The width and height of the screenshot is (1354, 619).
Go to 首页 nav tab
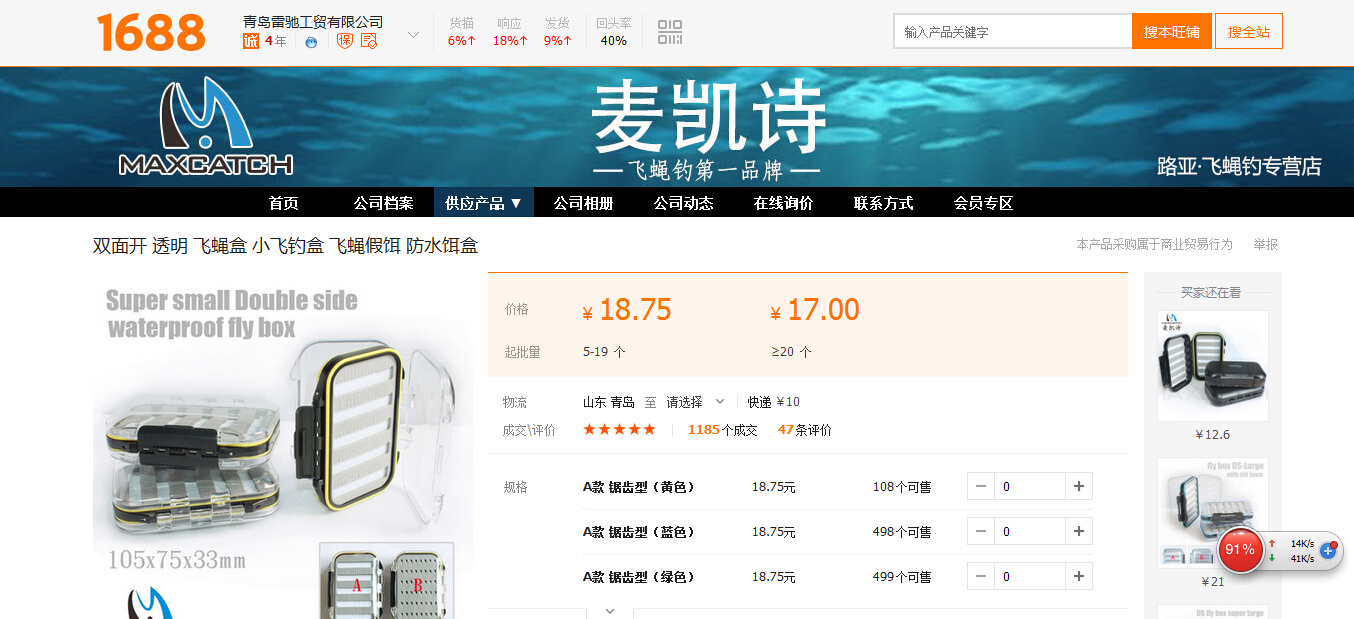(284, 203)
